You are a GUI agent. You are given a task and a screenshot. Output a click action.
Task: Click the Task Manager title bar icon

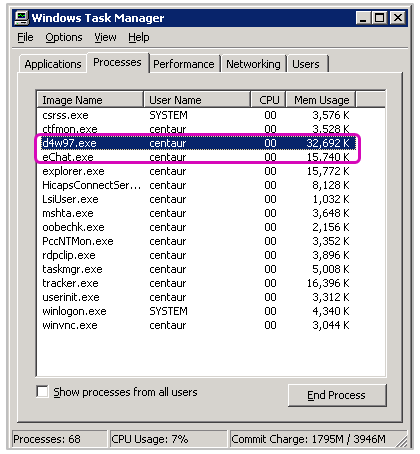22,18
